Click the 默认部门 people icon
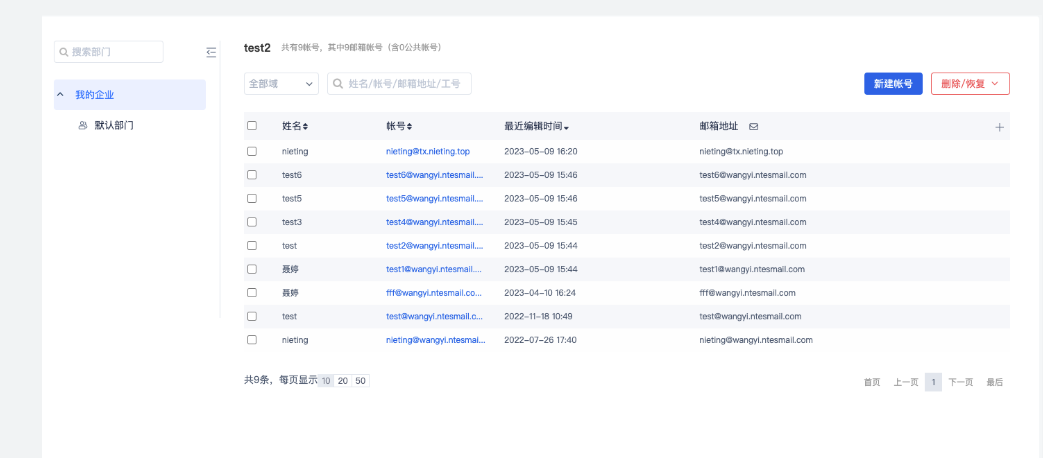 [83, 125]
